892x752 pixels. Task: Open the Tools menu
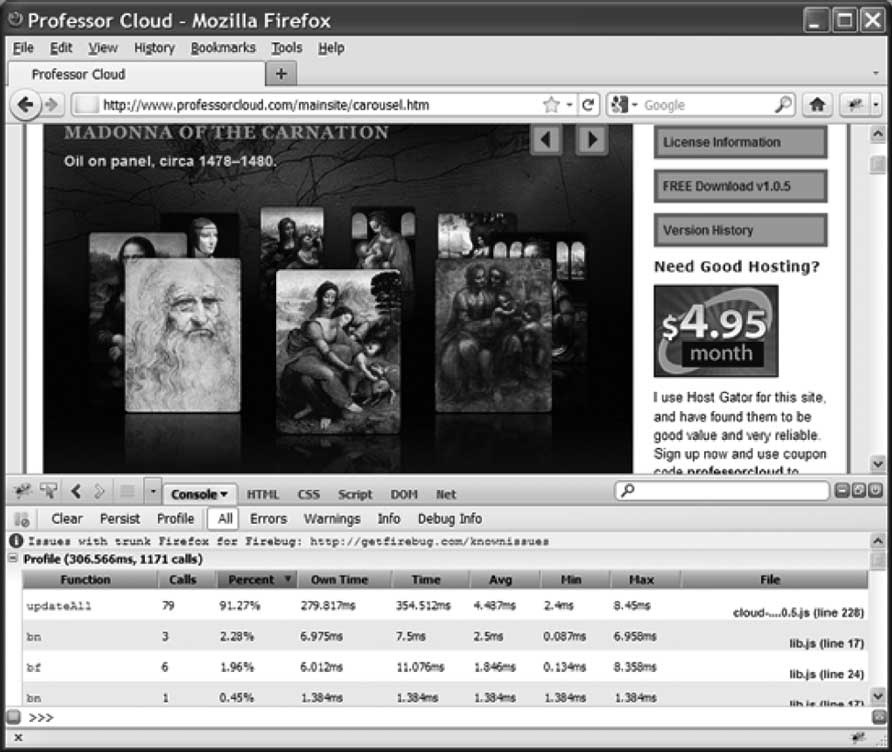tap(287, 48)
